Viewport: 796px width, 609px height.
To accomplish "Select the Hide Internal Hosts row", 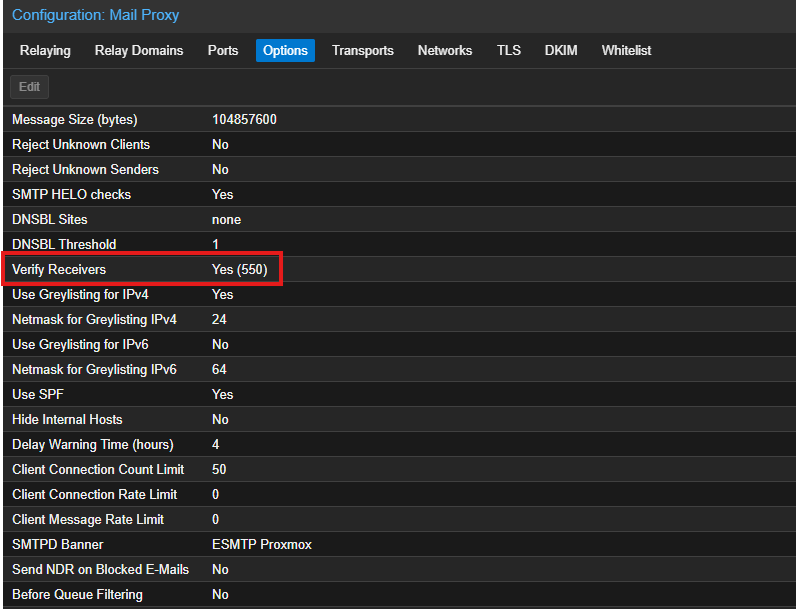I will click(x=400, y=419).
